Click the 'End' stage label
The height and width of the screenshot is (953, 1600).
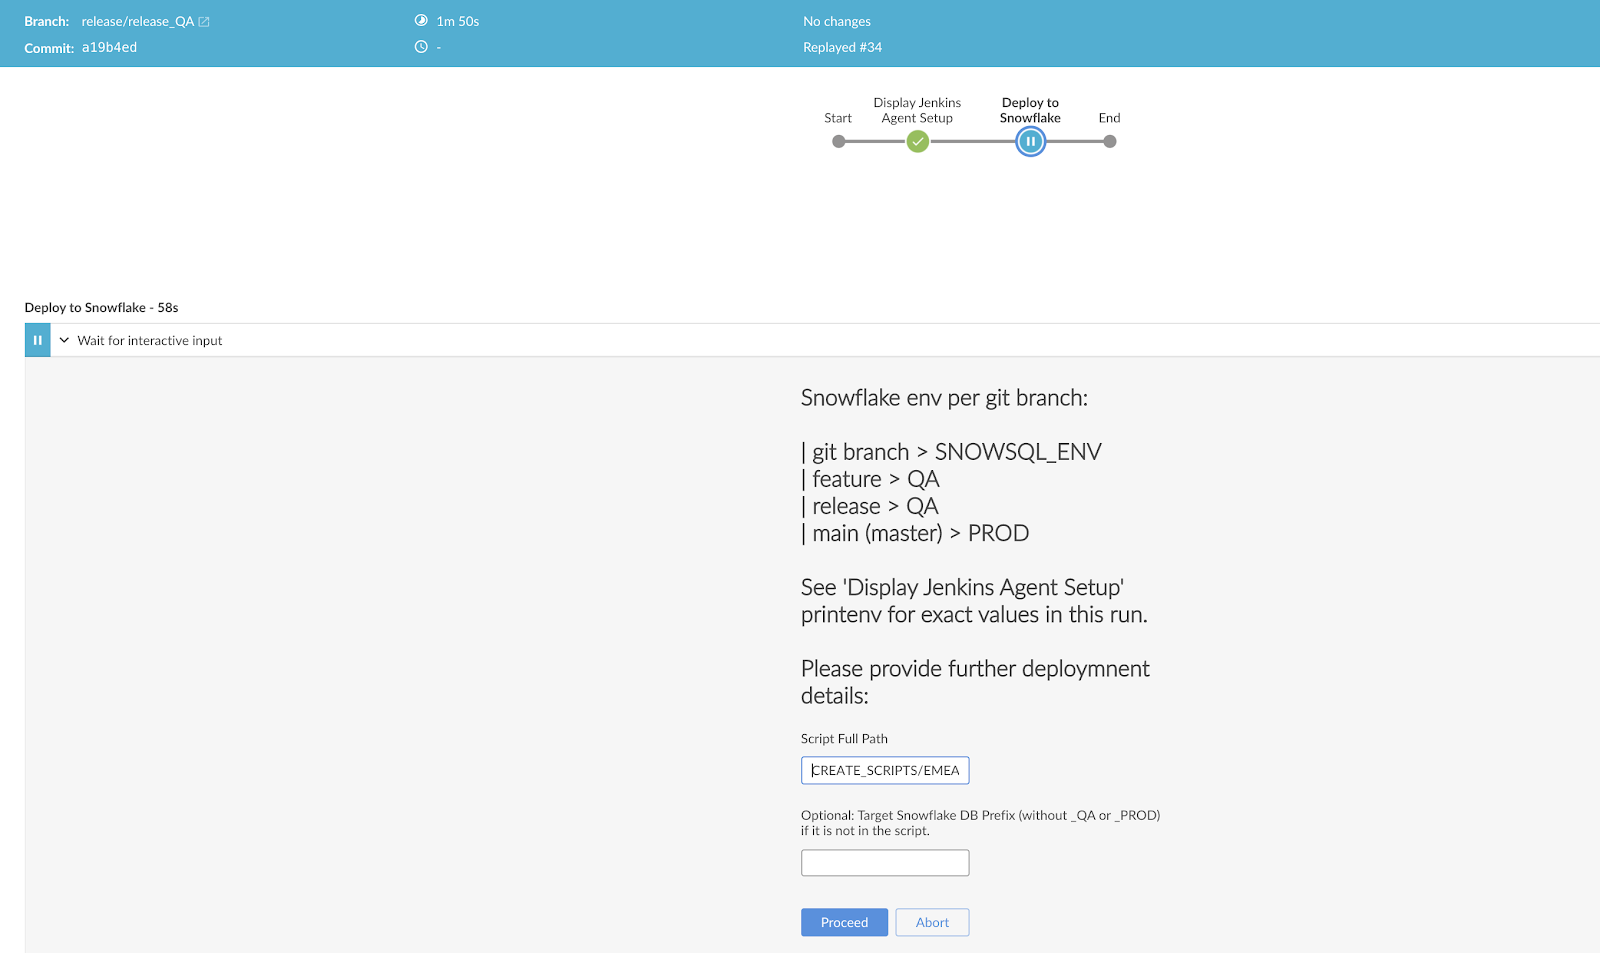pyautogui.click(x=1109, y=118)
